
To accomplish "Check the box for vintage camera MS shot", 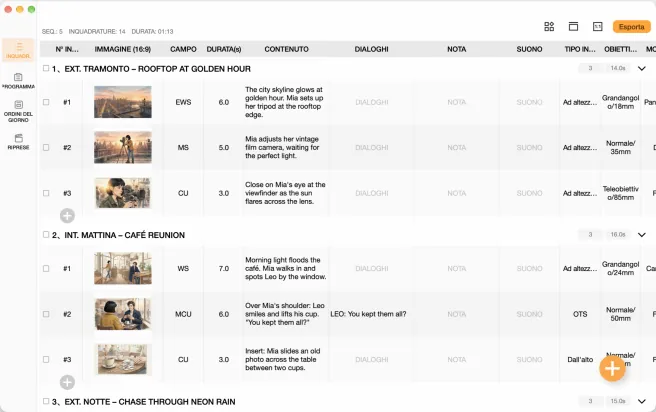I will (x=46, y=148).
